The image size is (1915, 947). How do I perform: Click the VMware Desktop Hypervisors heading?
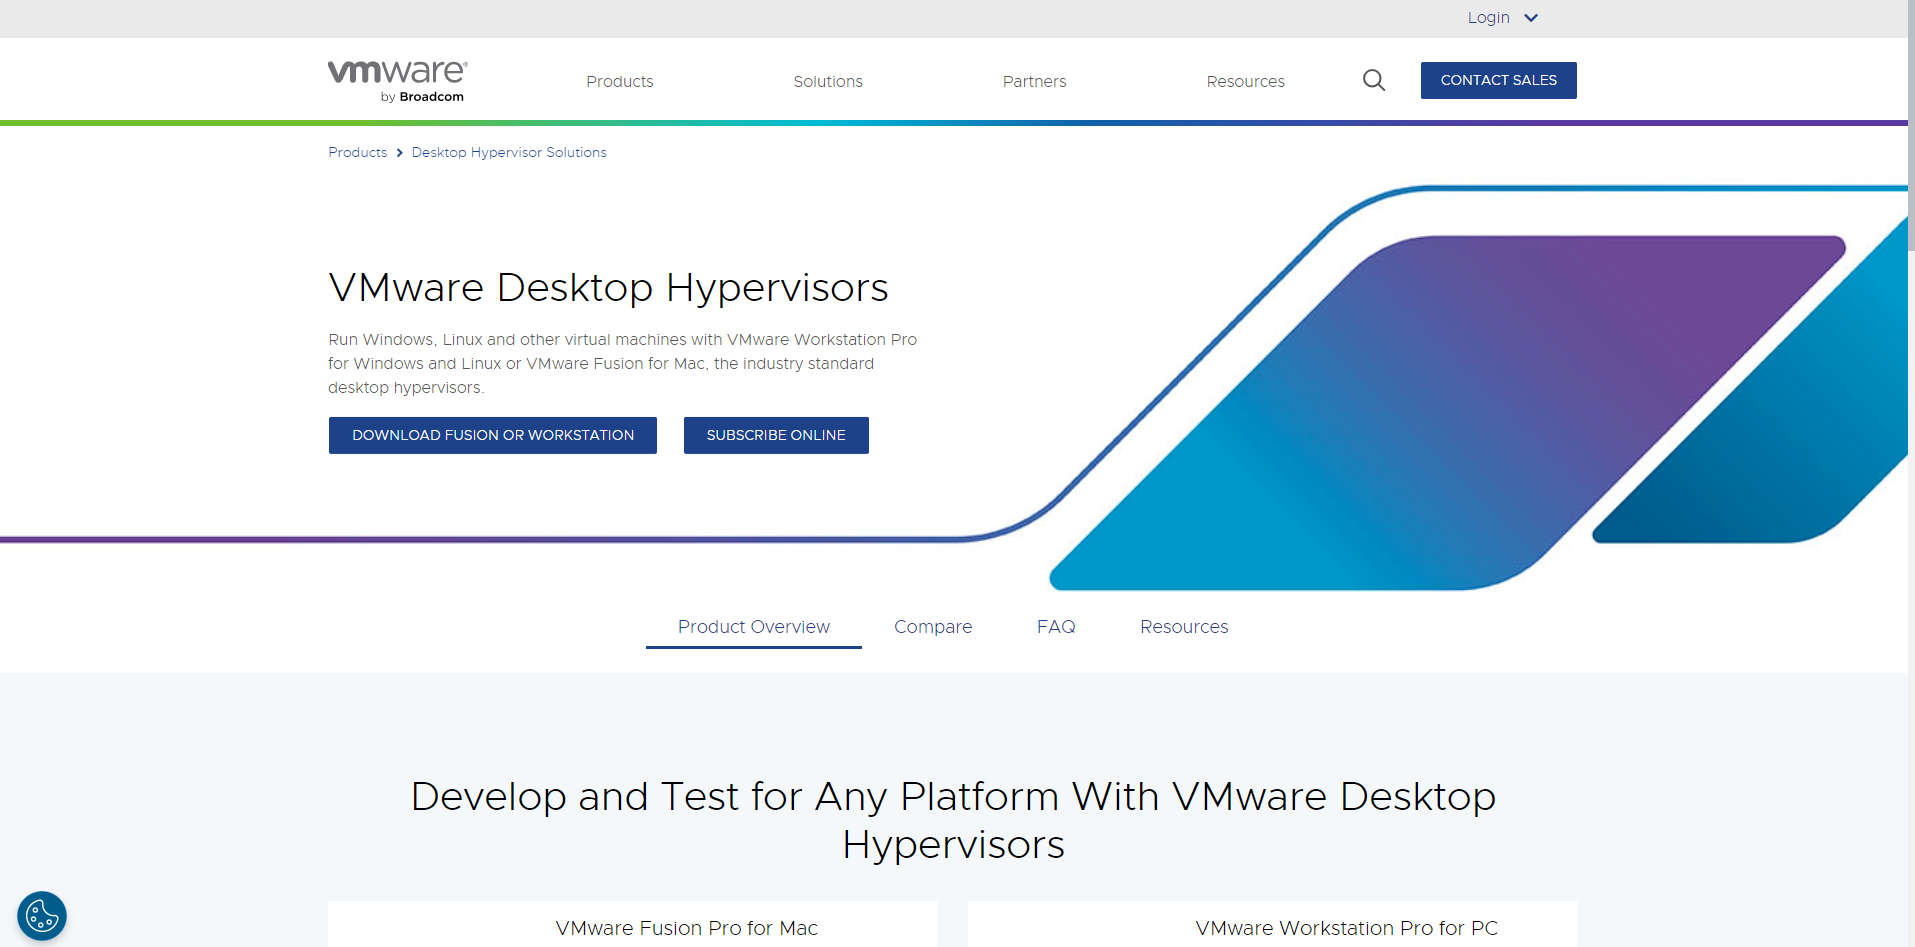(x=608, y=288)
